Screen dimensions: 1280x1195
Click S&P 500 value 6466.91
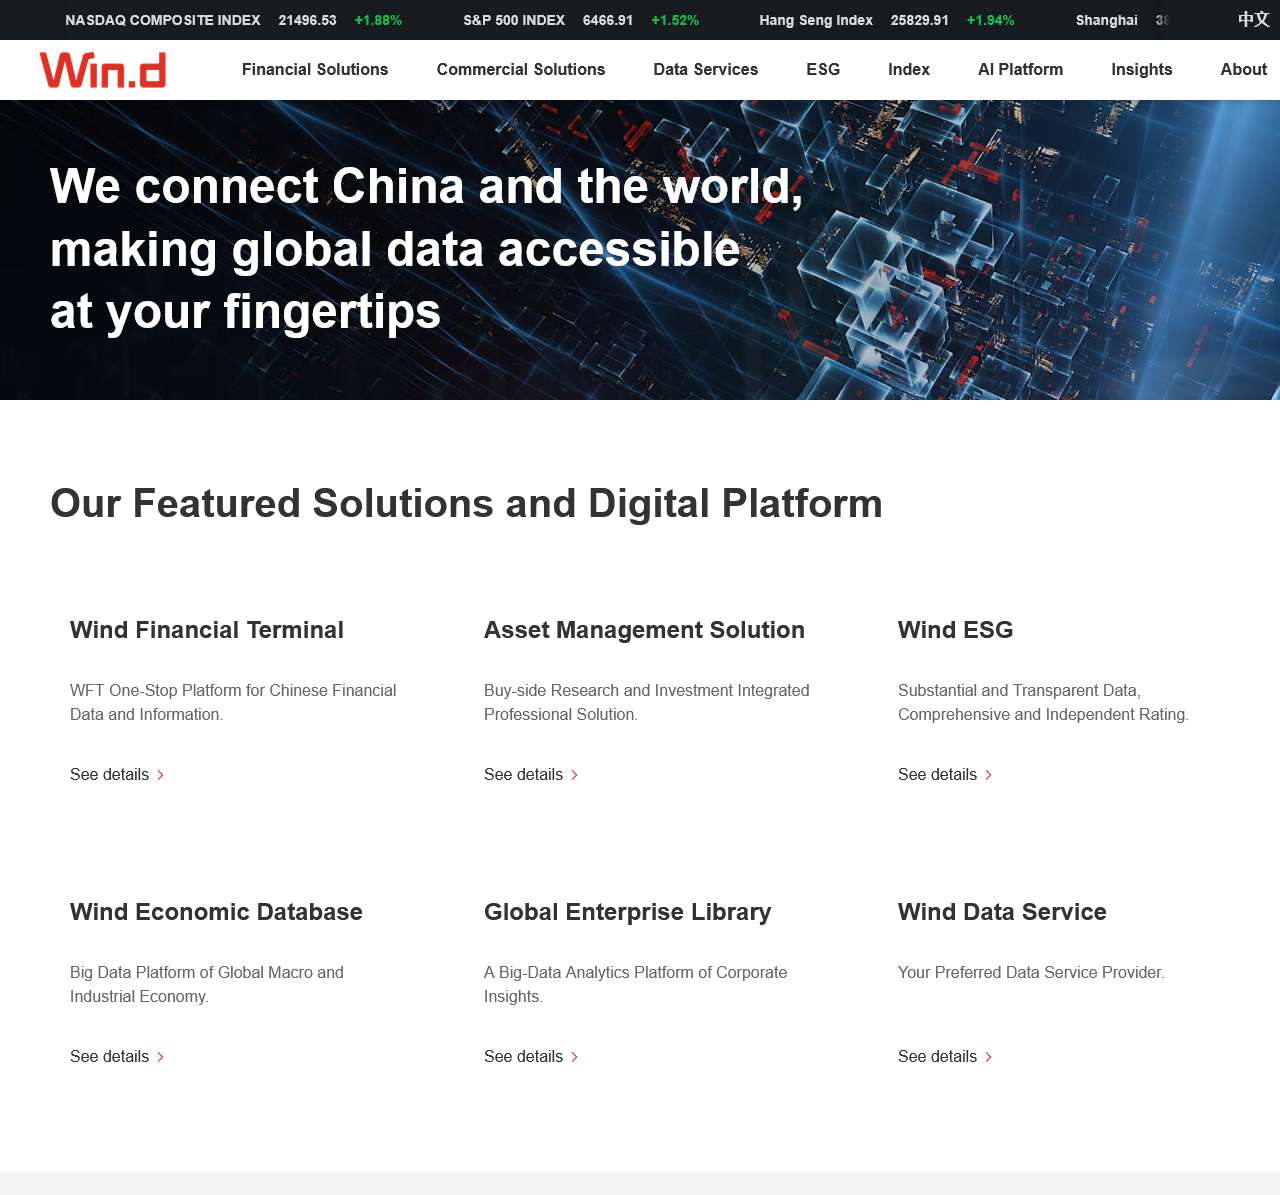coord(608,20)
